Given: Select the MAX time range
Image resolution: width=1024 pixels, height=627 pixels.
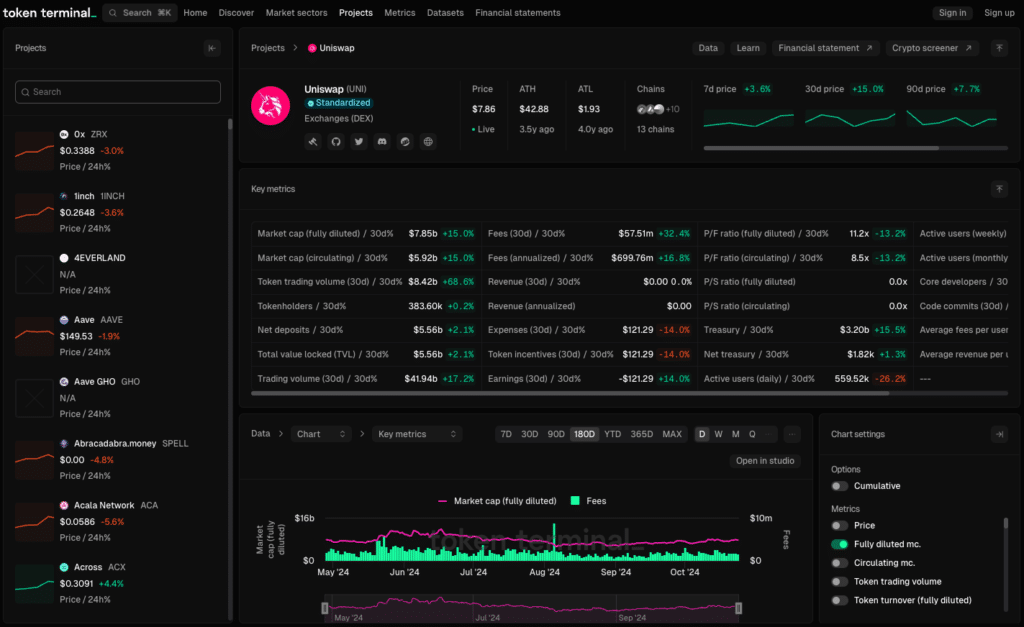Looking at the screenshot, I should [672, 434].
